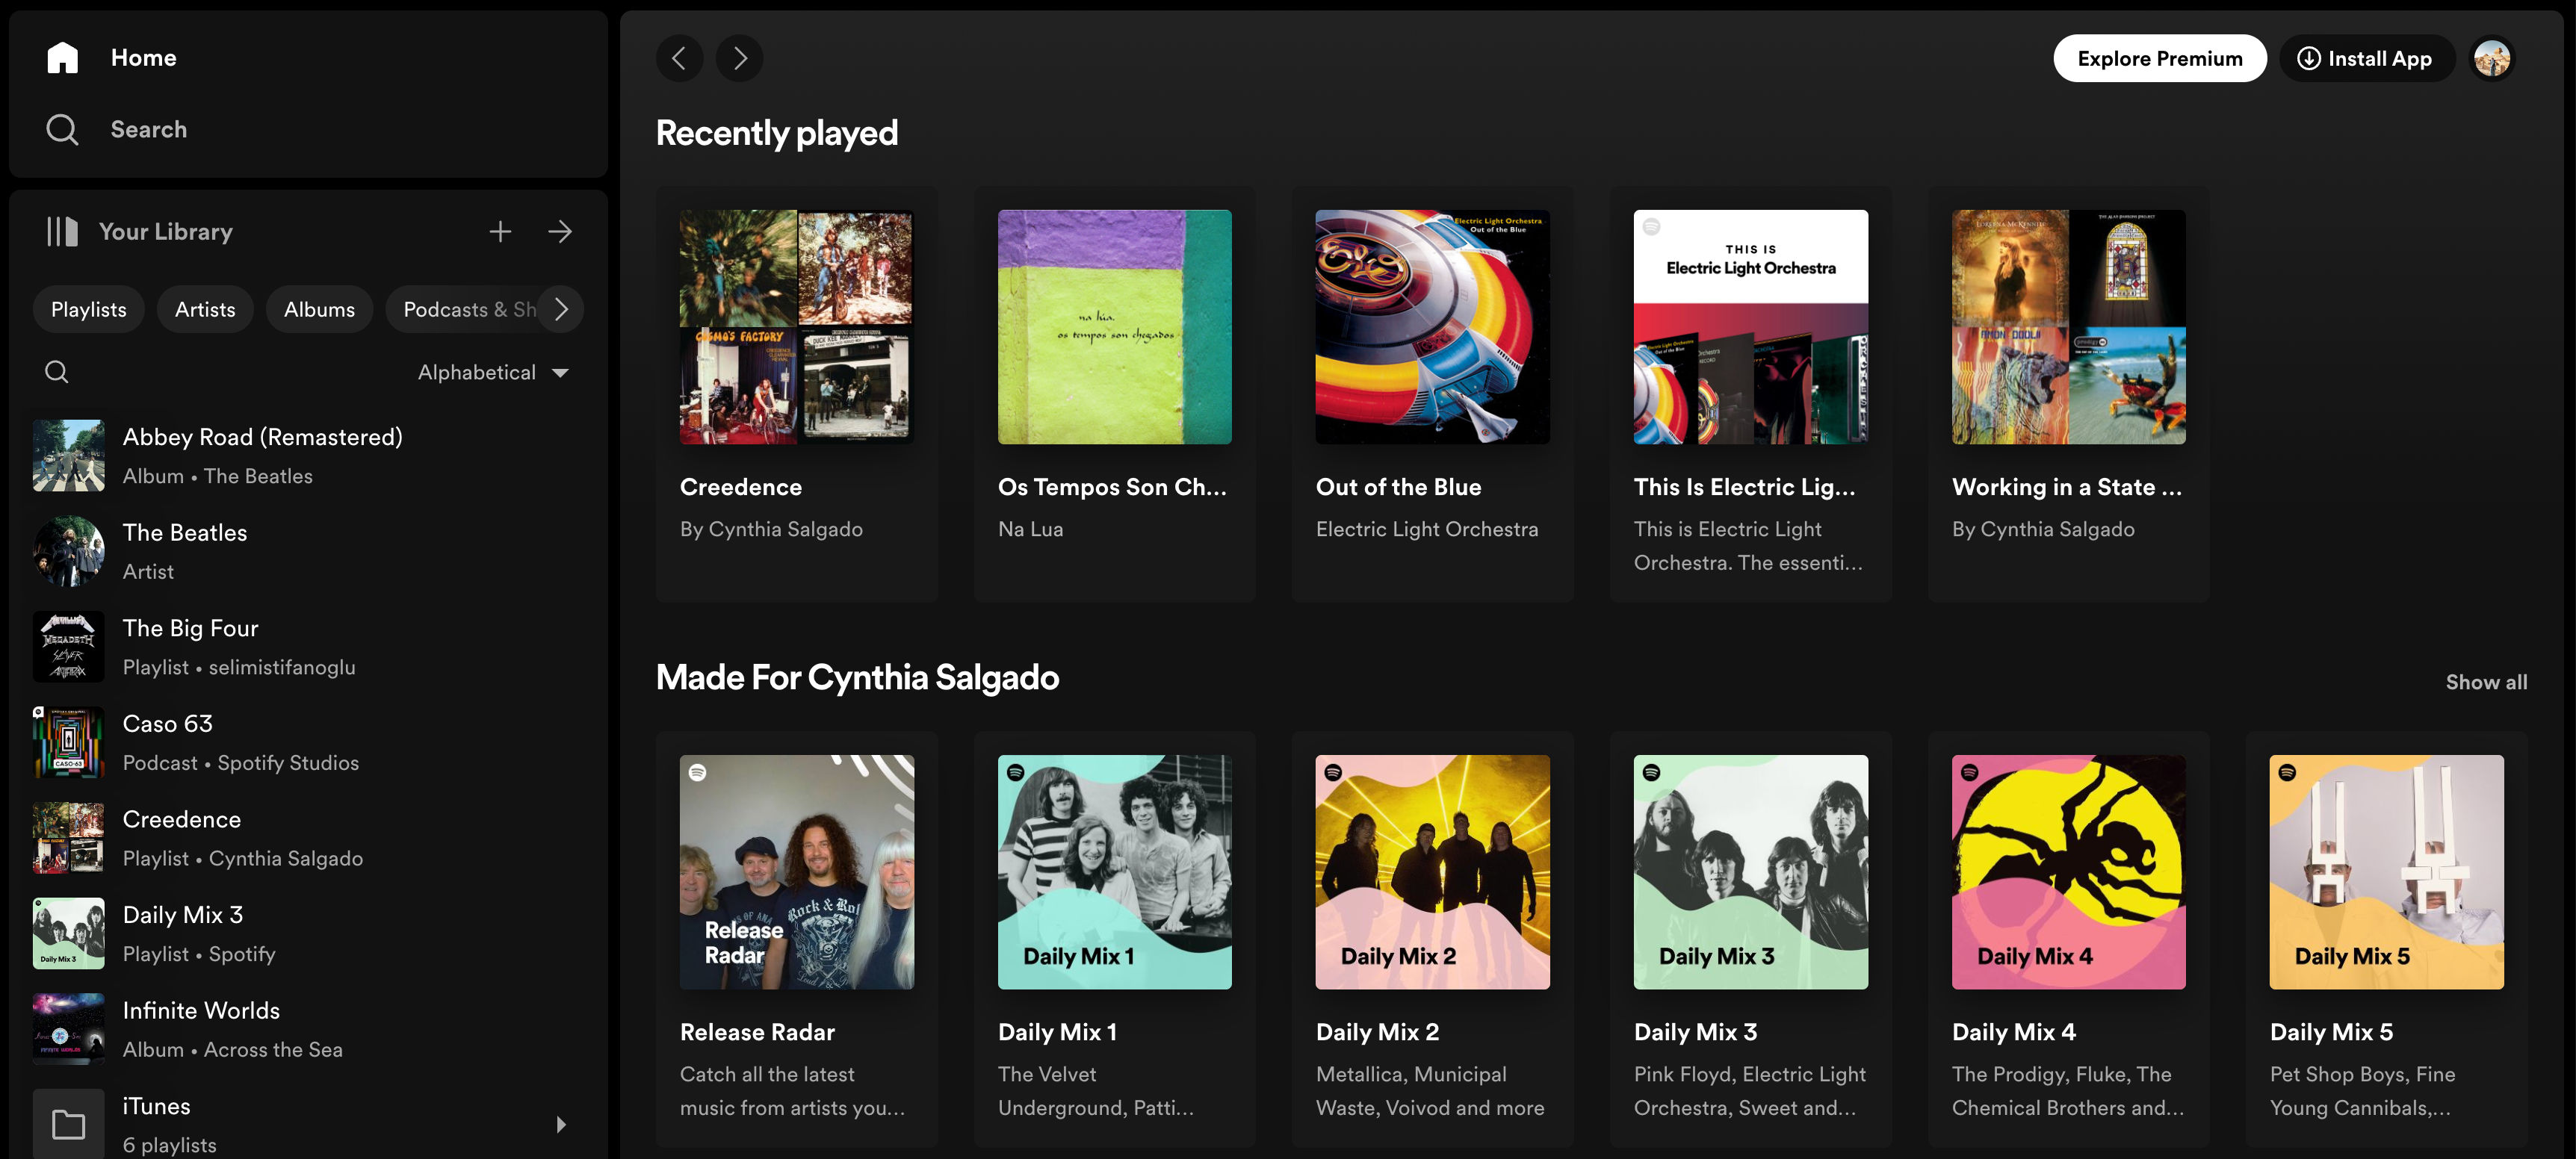
Task: Click the plus icon to create playlist
Action: (500, 232)
